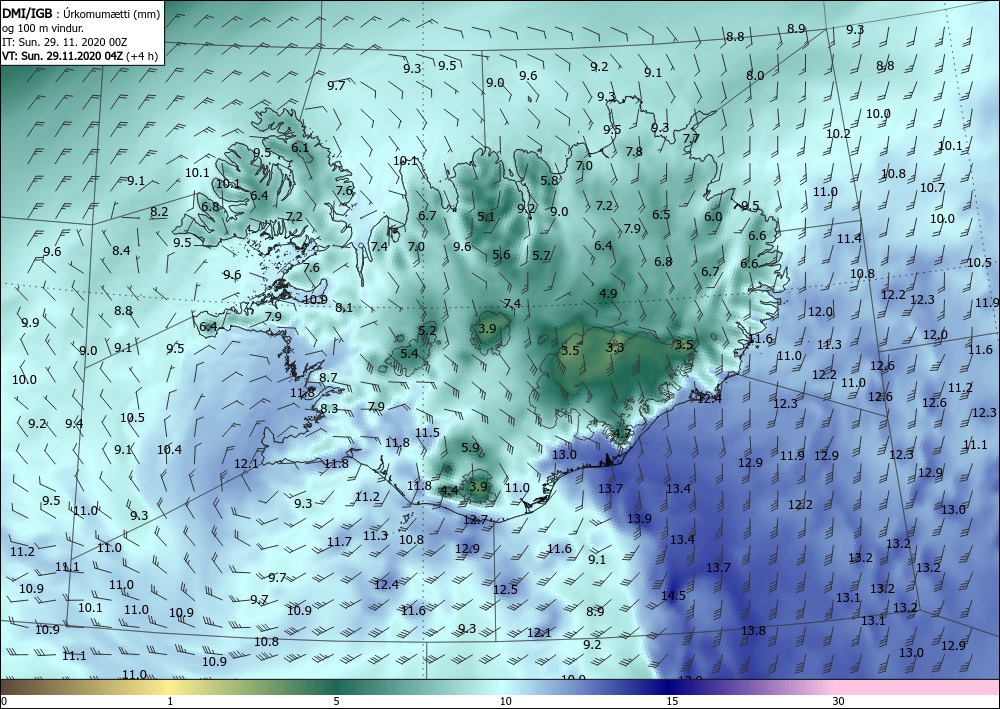
Task: Click the legend tick label '15'
Action: [672, 701]
